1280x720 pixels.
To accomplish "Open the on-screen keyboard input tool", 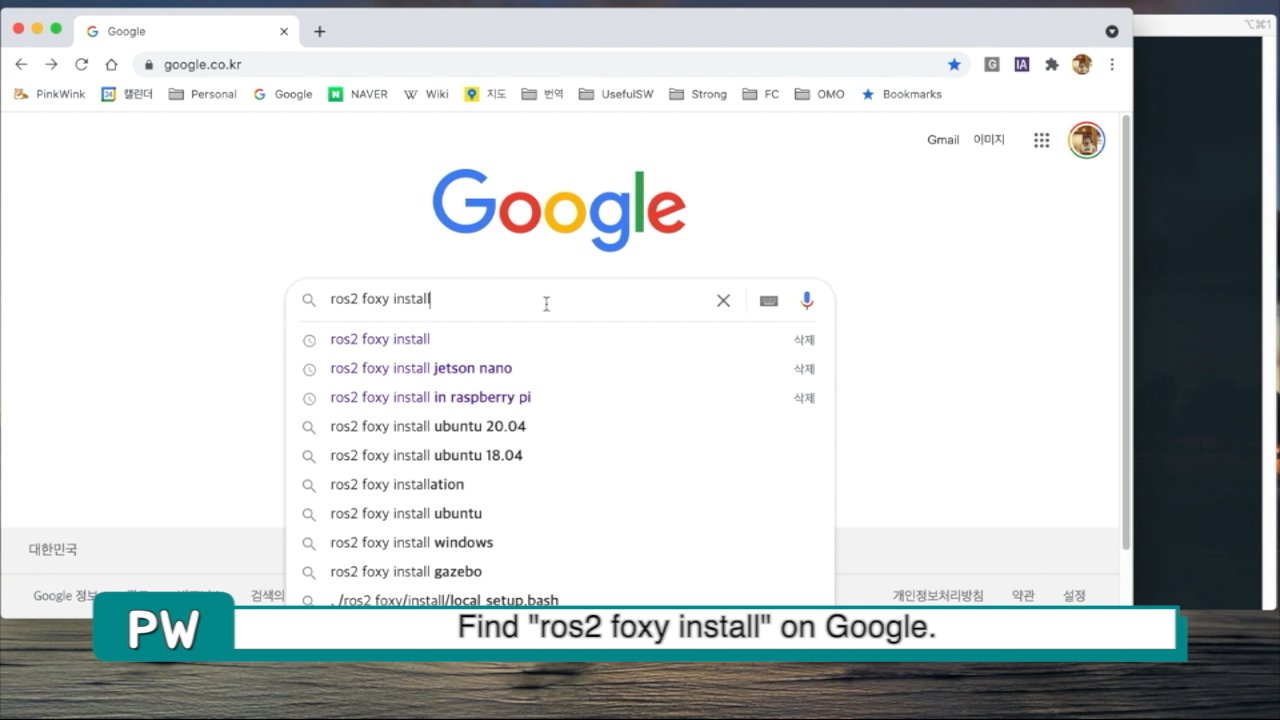I will pyautogui.click(x=768, y=301).
